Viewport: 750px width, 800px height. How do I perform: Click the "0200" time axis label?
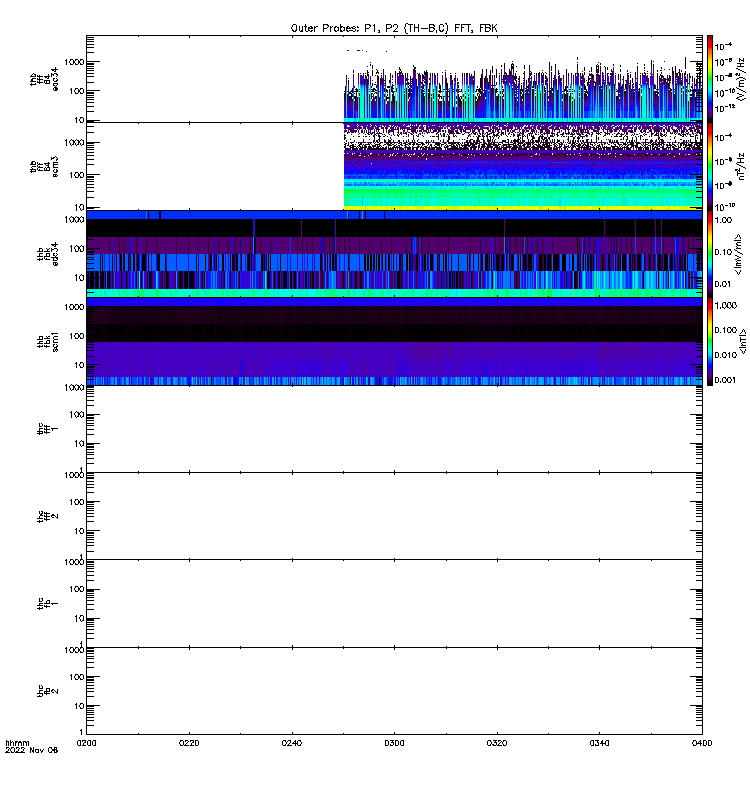87,743
